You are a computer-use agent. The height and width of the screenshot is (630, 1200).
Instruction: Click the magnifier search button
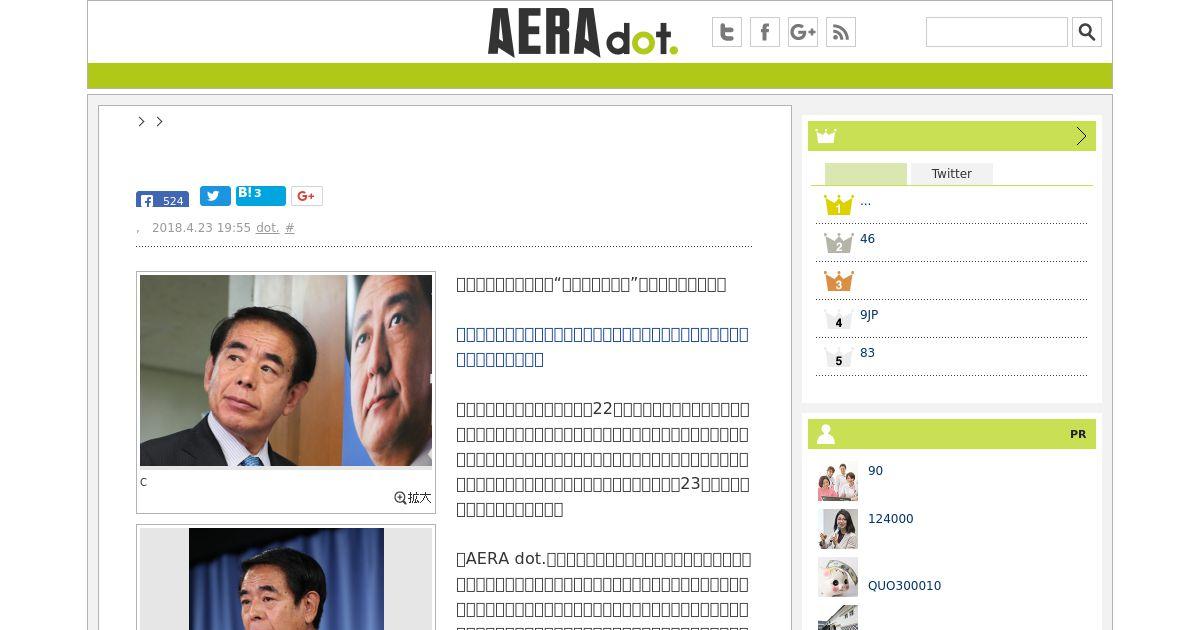click(x=1087, y=32)
